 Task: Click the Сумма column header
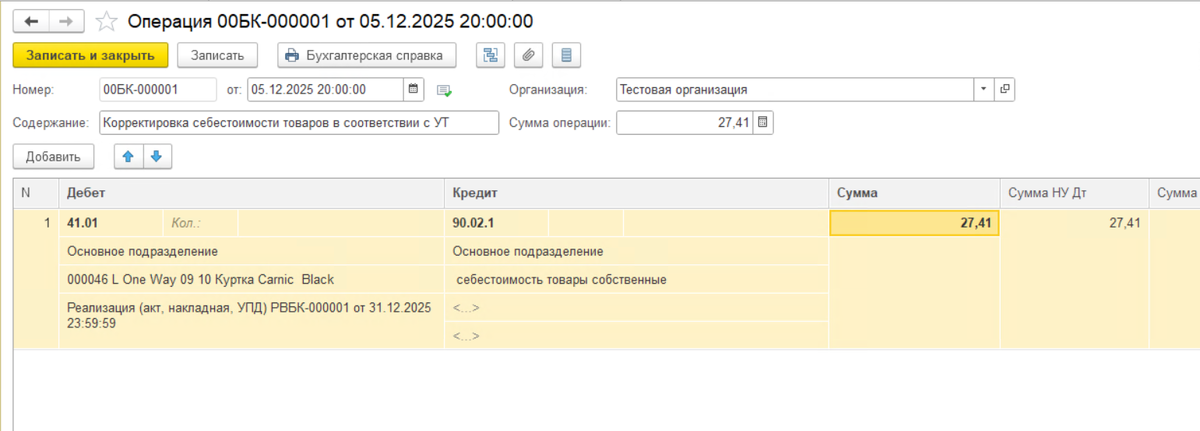tap(915, 193)
